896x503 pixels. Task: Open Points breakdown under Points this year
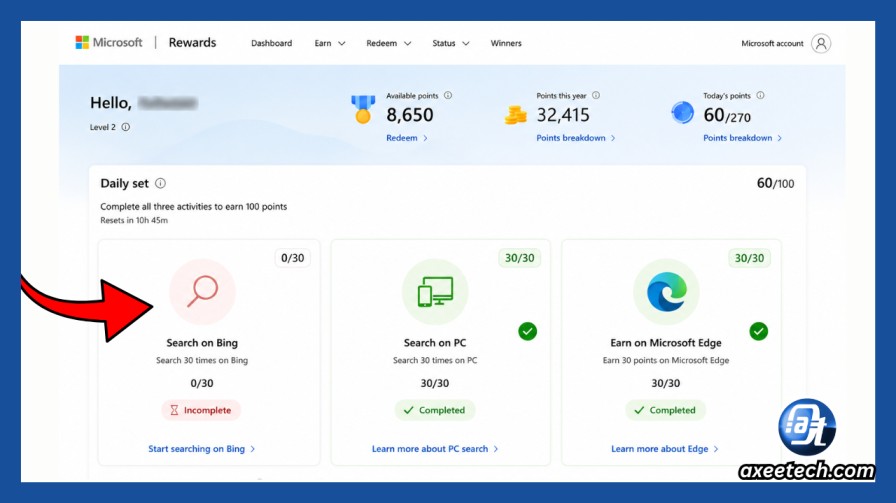pyautogui.click(x=575, y=138)
